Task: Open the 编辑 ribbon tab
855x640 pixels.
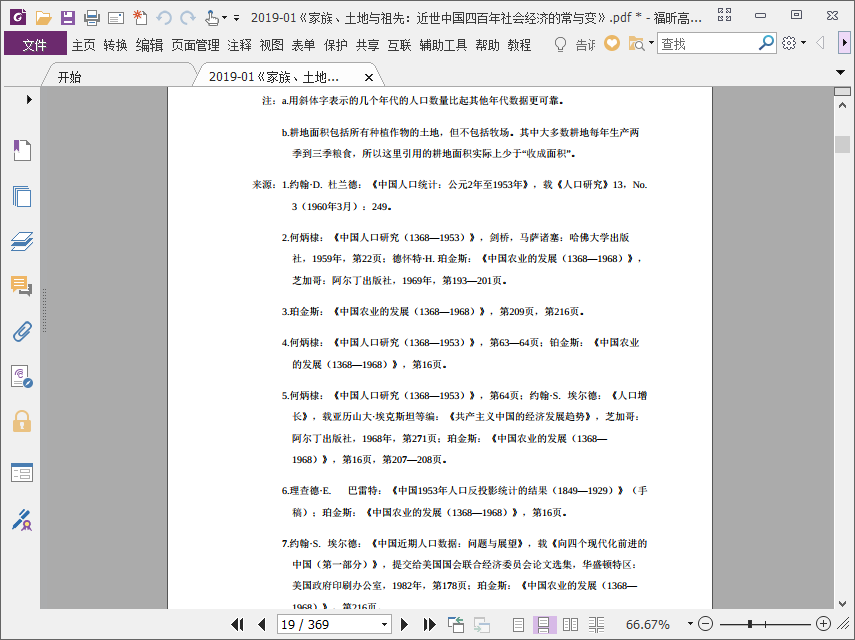Action: (149, 45)
